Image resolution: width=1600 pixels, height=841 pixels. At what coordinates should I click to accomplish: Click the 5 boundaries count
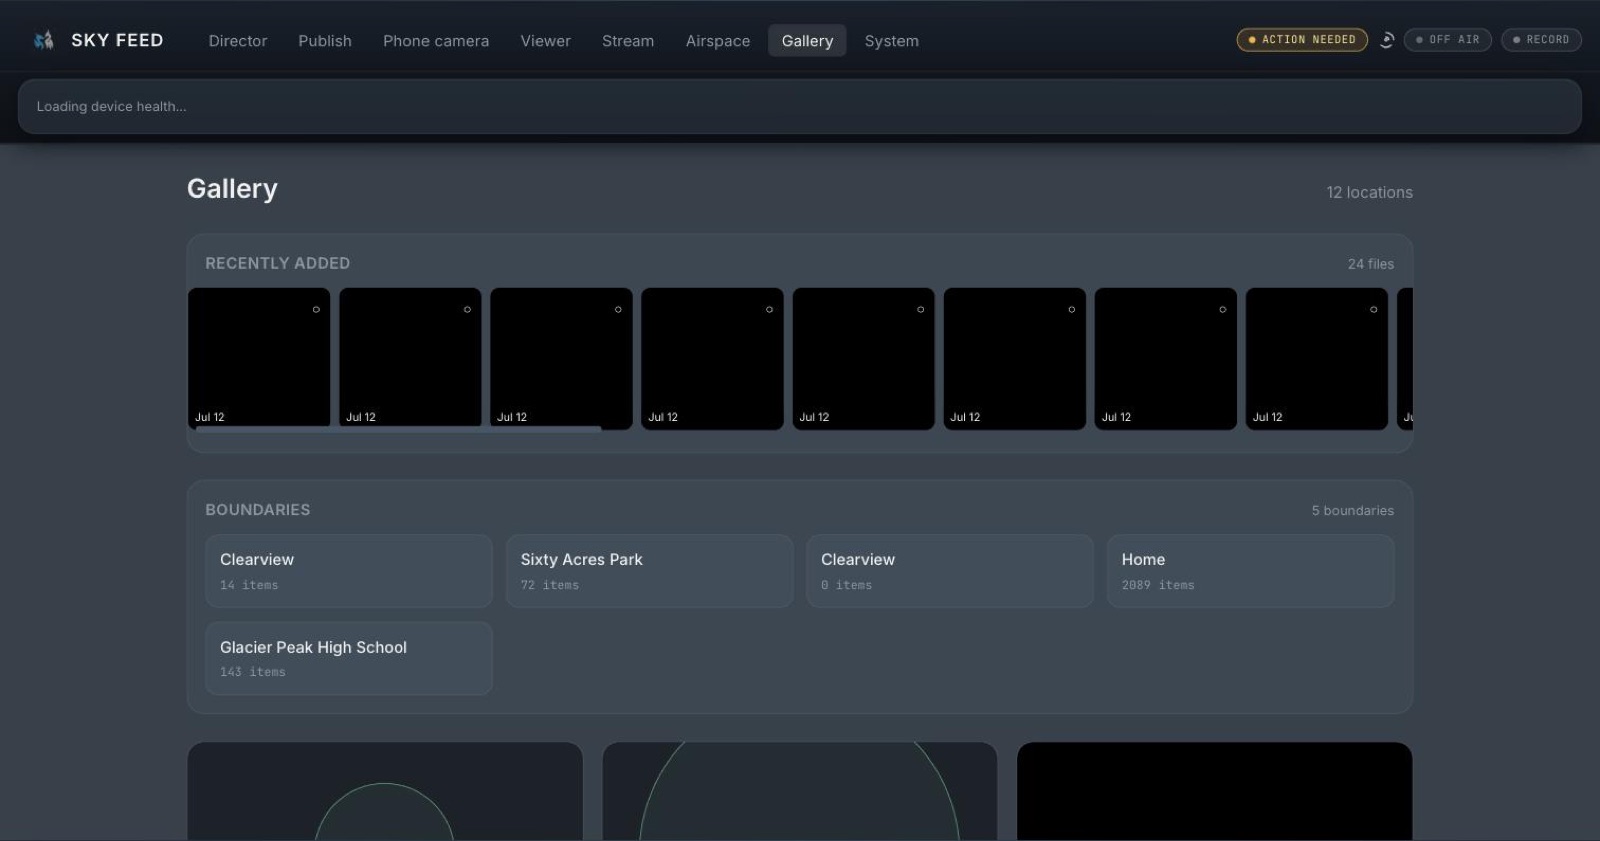1352,510
